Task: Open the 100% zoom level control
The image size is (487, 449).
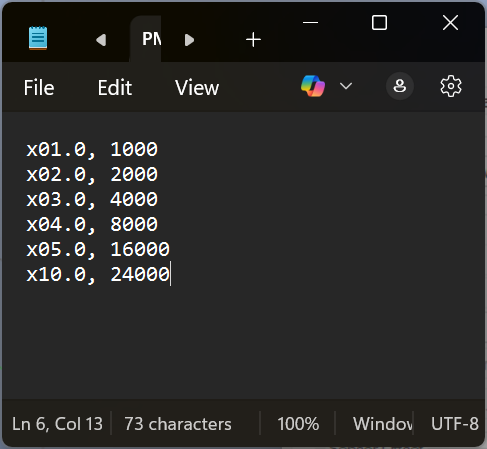Action: click(x=298, y=424)
